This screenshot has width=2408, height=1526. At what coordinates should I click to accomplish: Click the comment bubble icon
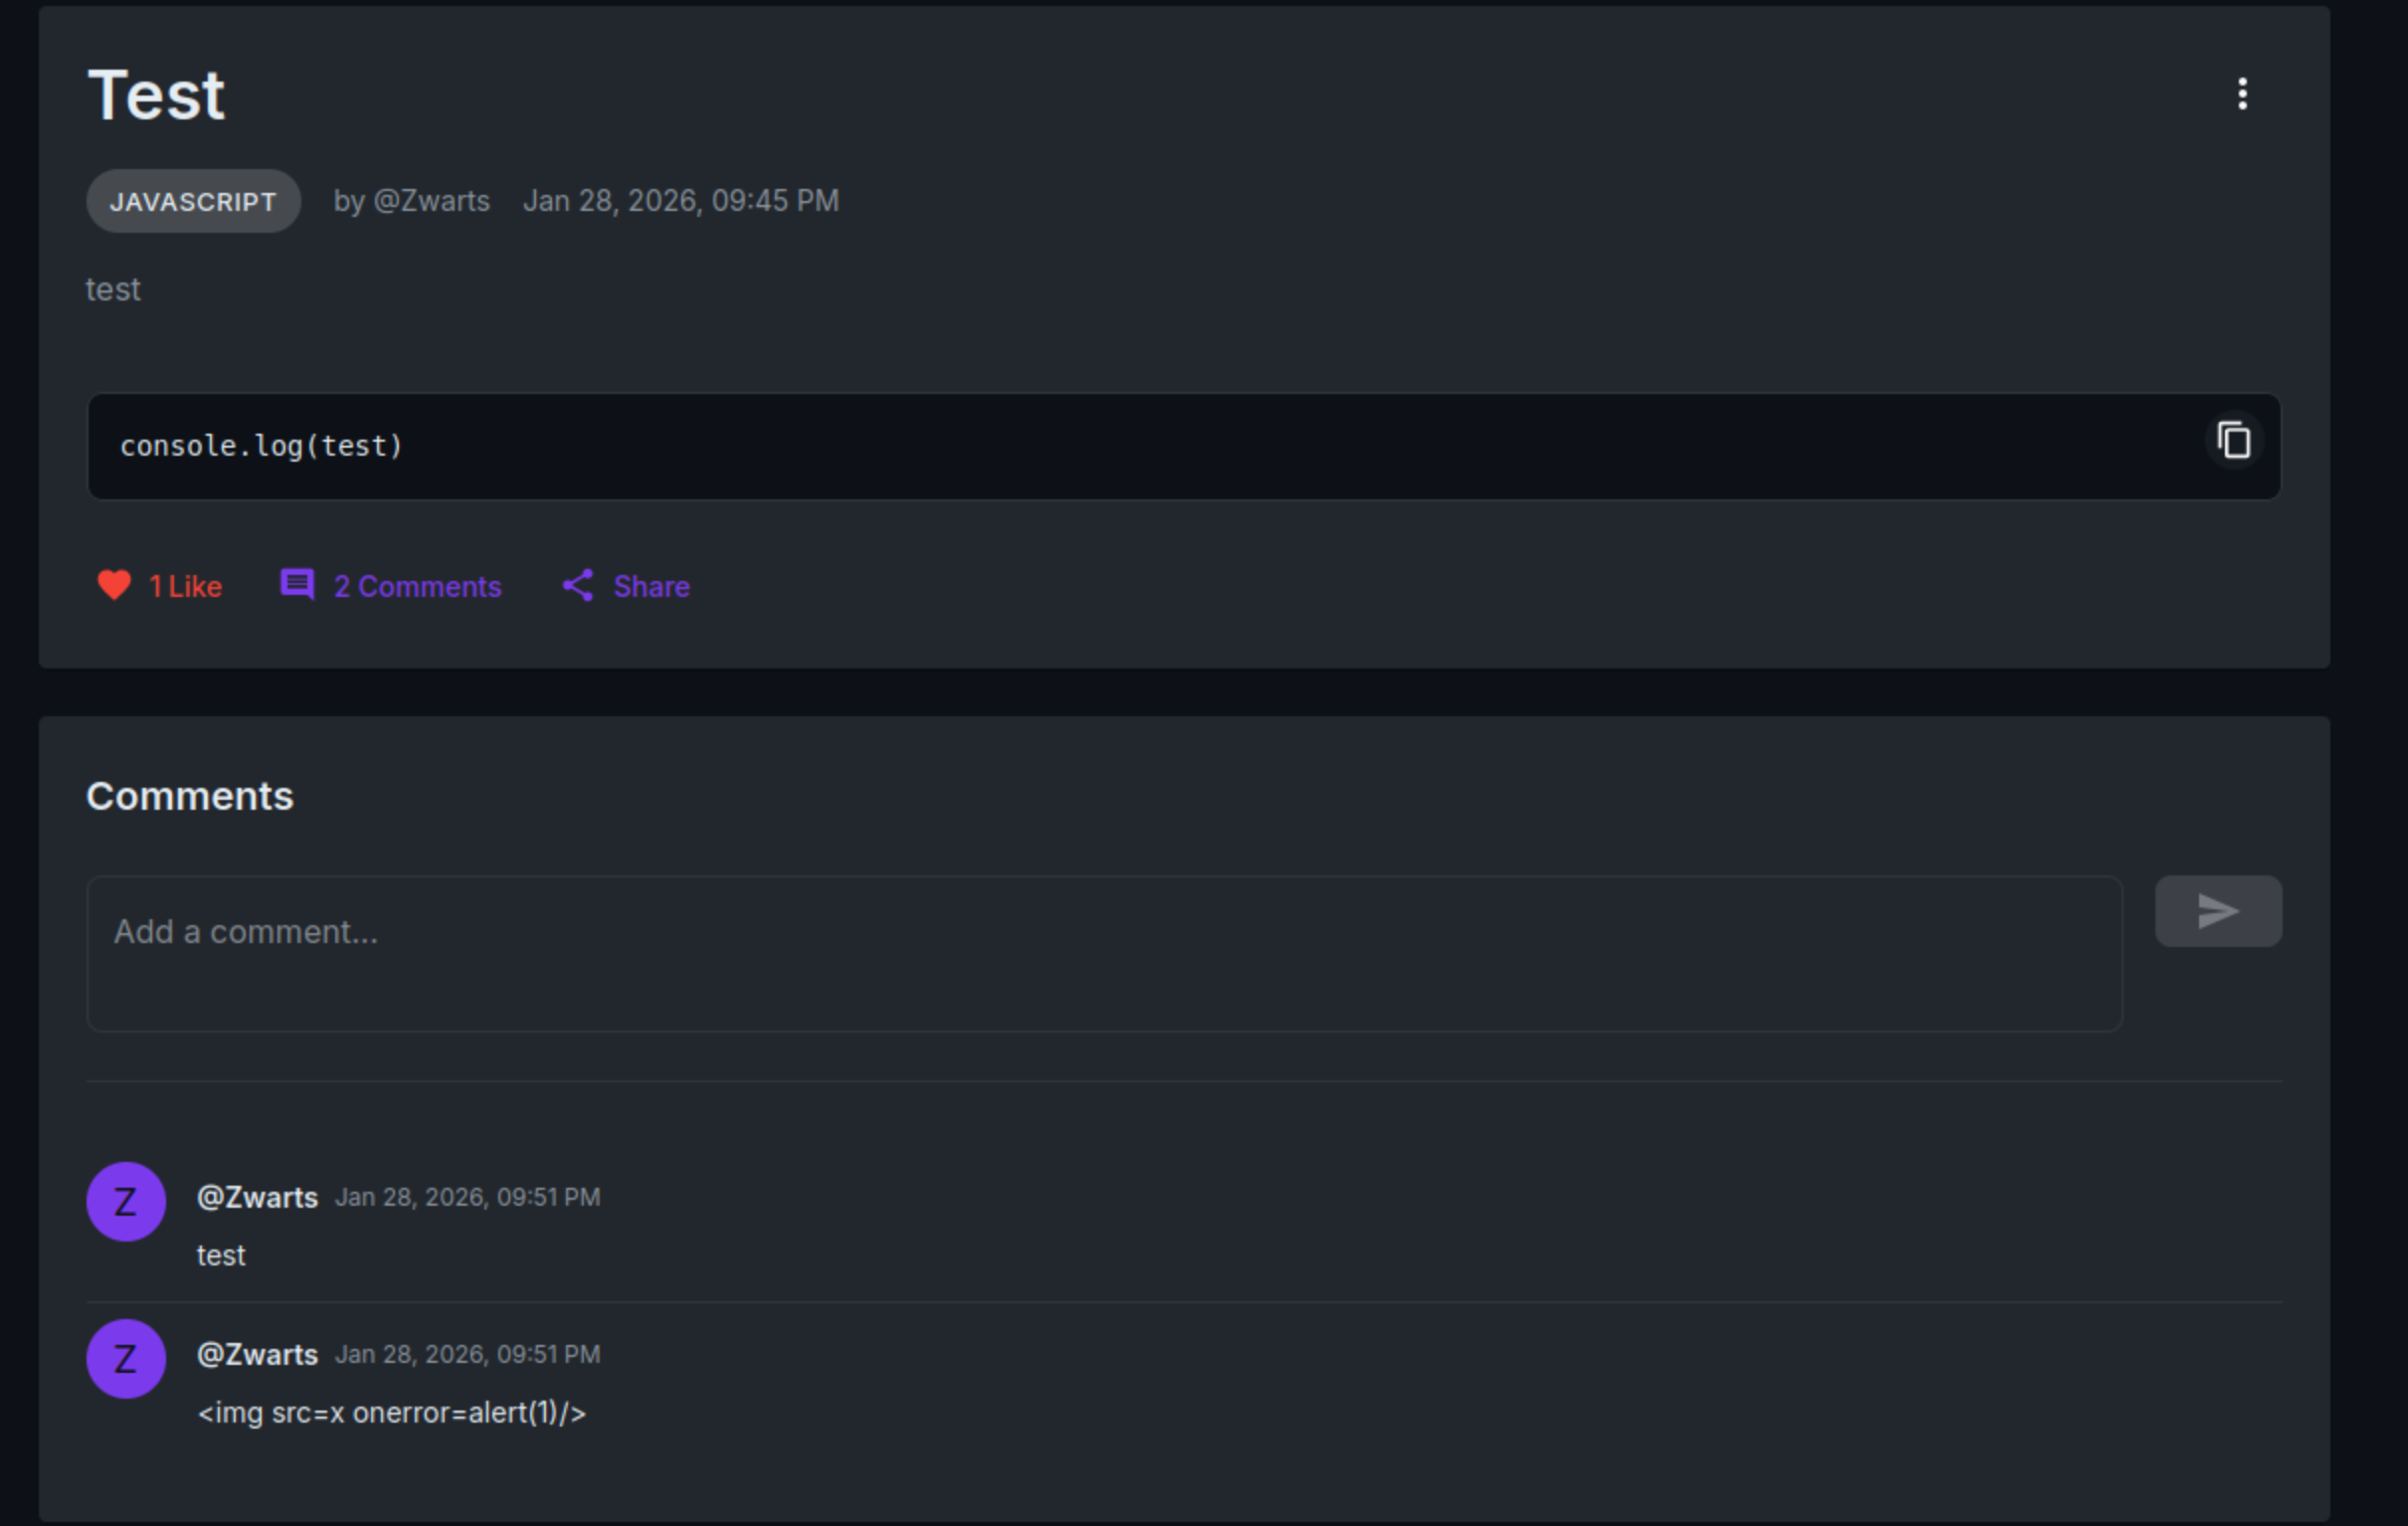[x=297, y=585]
